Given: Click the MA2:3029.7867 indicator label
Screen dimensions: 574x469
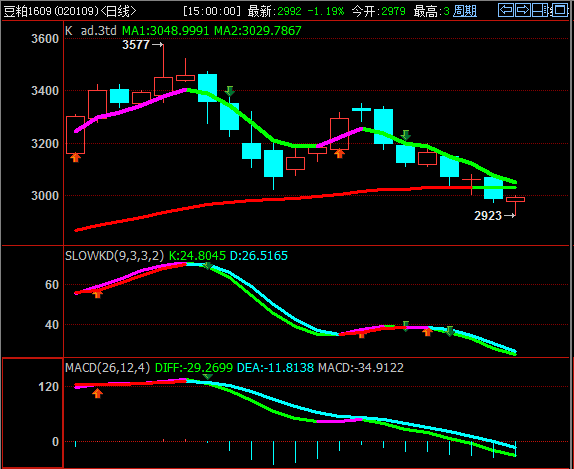Looking at the screenshot, I should (258, 31).
